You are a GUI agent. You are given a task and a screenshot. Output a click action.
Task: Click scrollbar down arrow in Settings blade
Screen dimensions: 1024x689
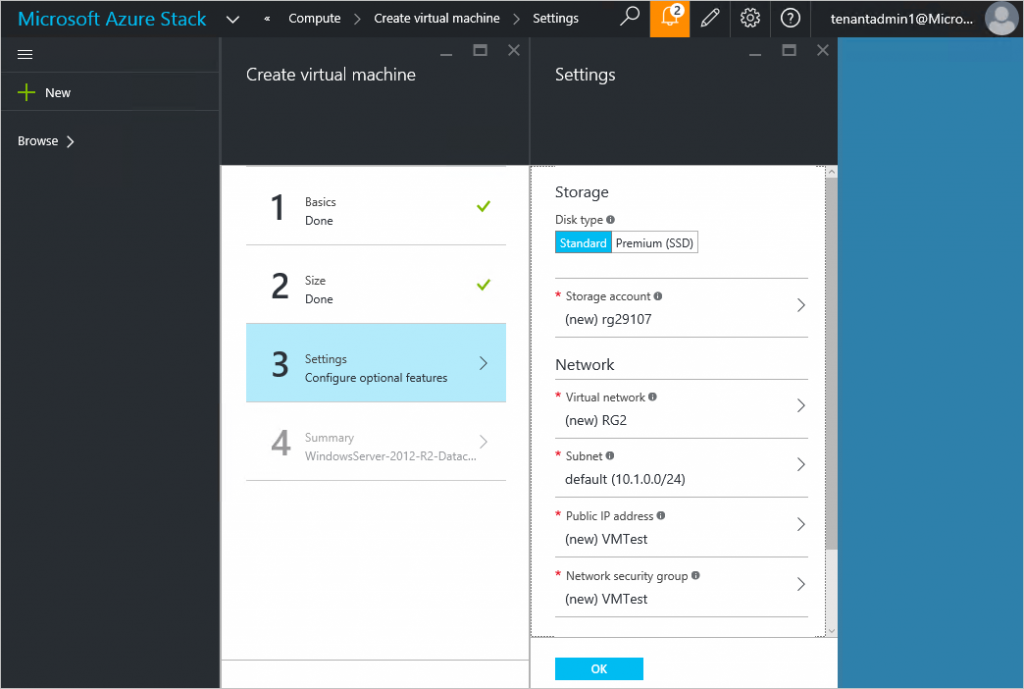coord(831,631)
